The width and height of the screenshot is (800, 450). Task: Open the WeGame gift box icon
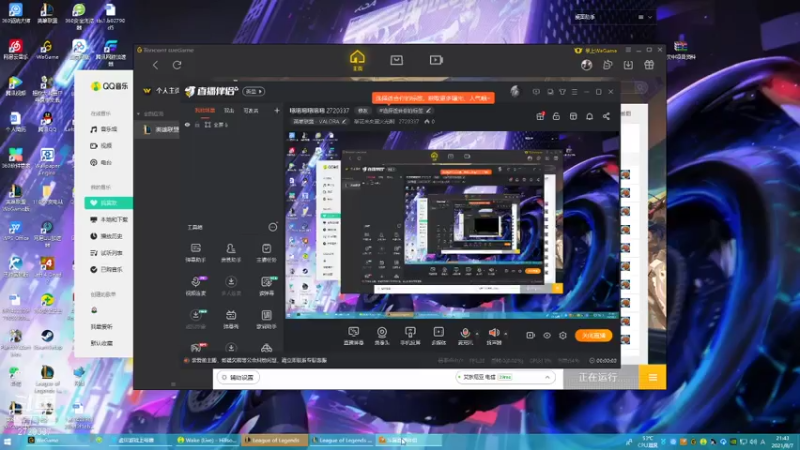tap(649, 65)
